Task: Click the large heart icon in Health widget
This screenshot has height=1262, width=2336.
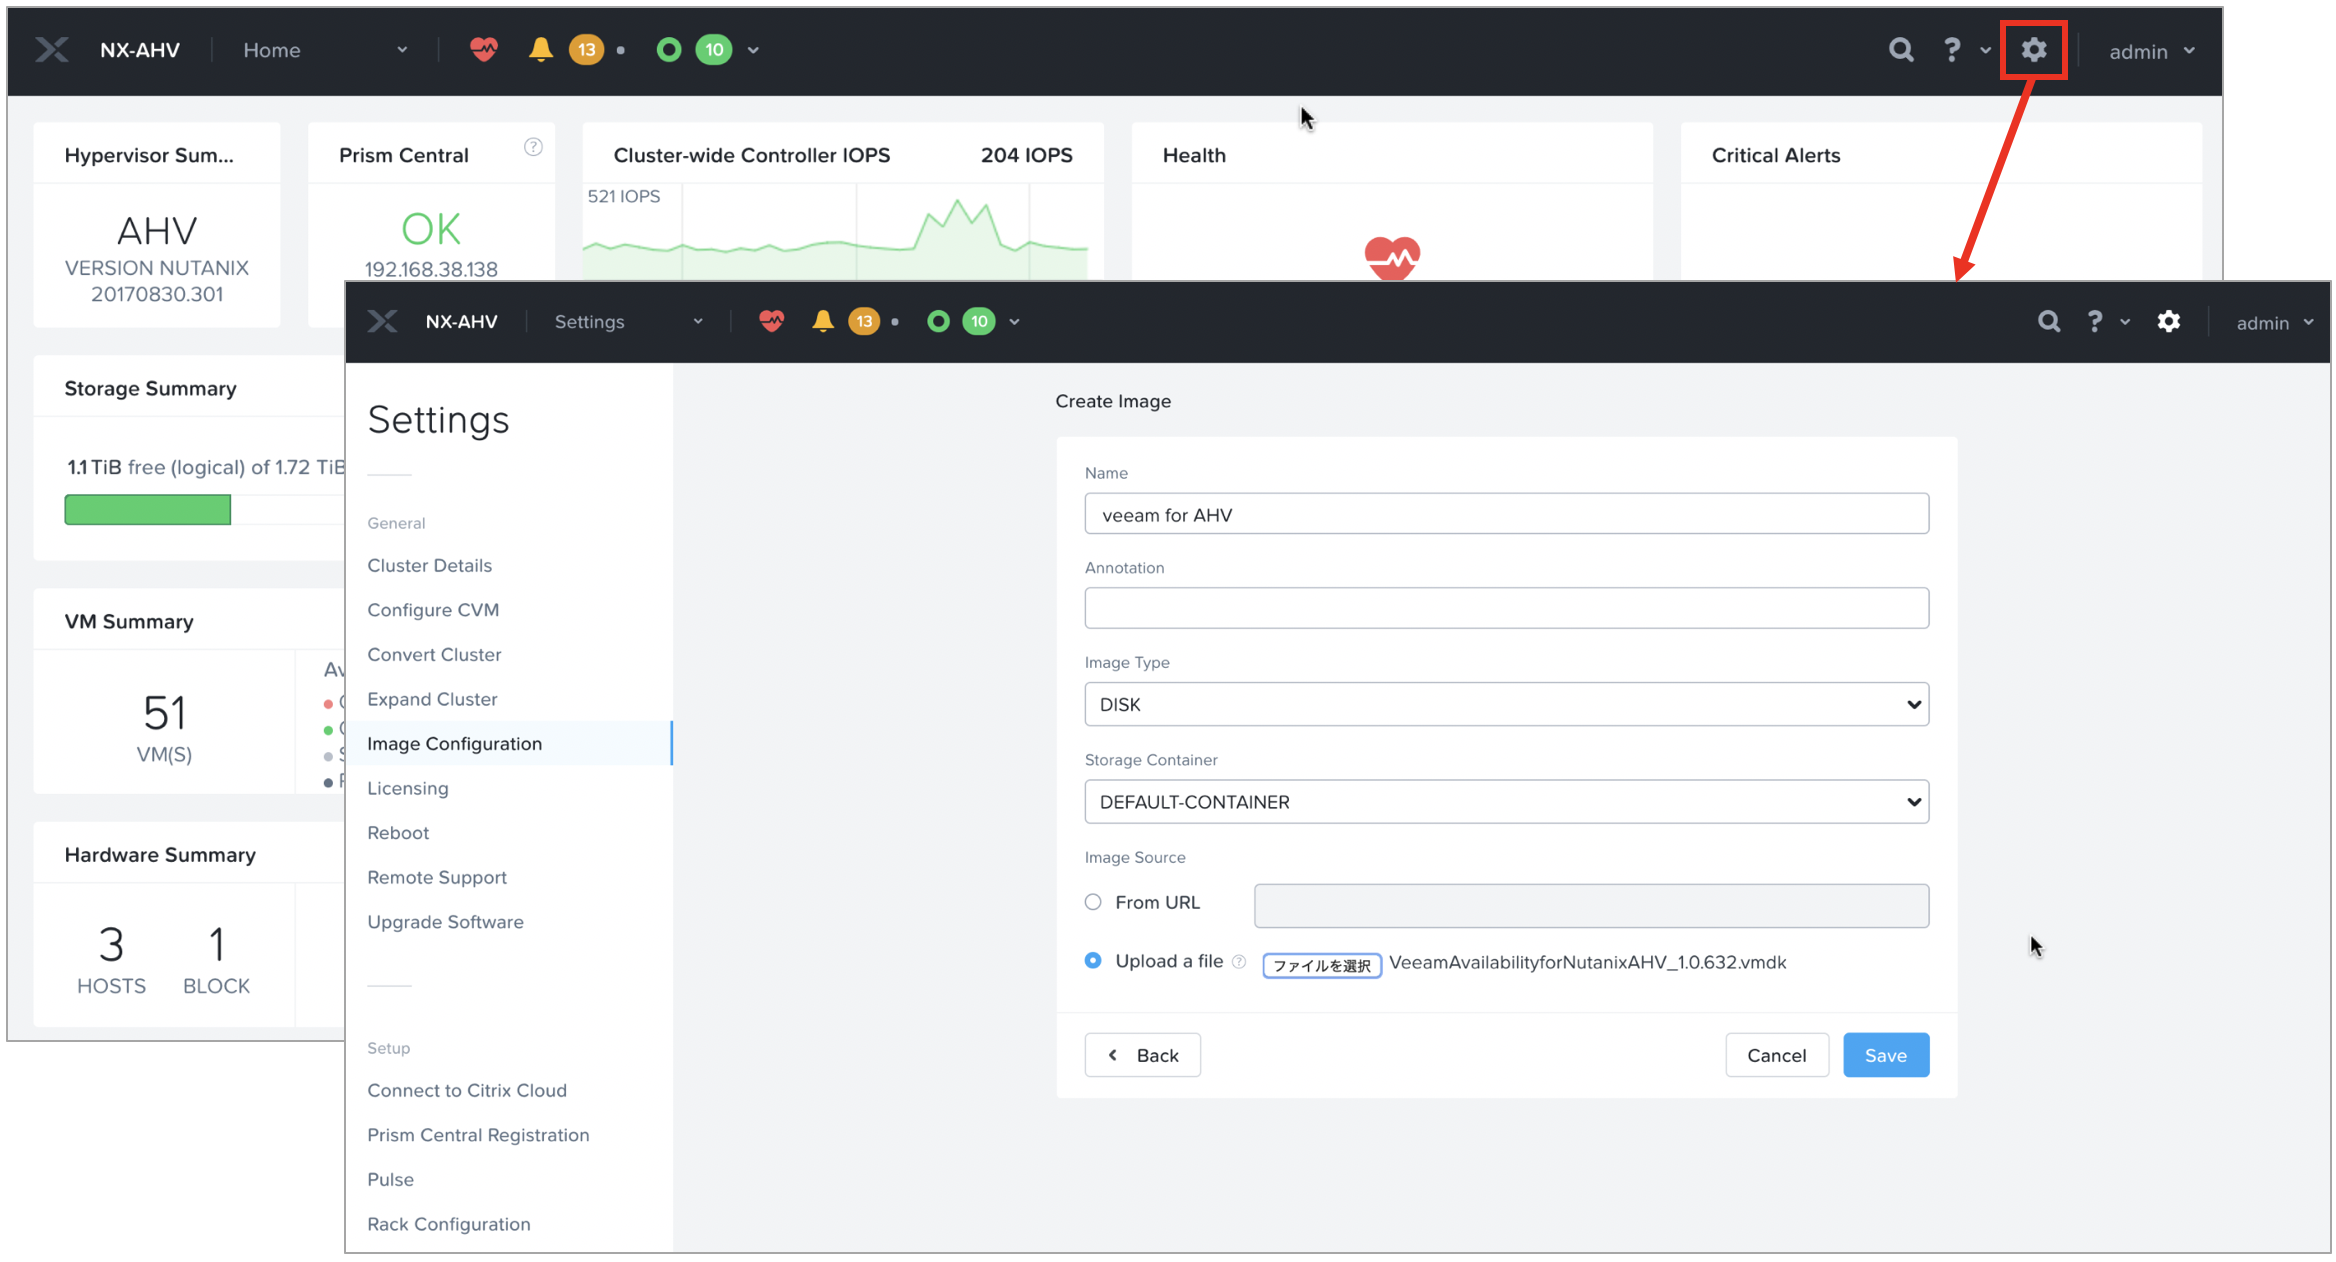Action: 1392,258
